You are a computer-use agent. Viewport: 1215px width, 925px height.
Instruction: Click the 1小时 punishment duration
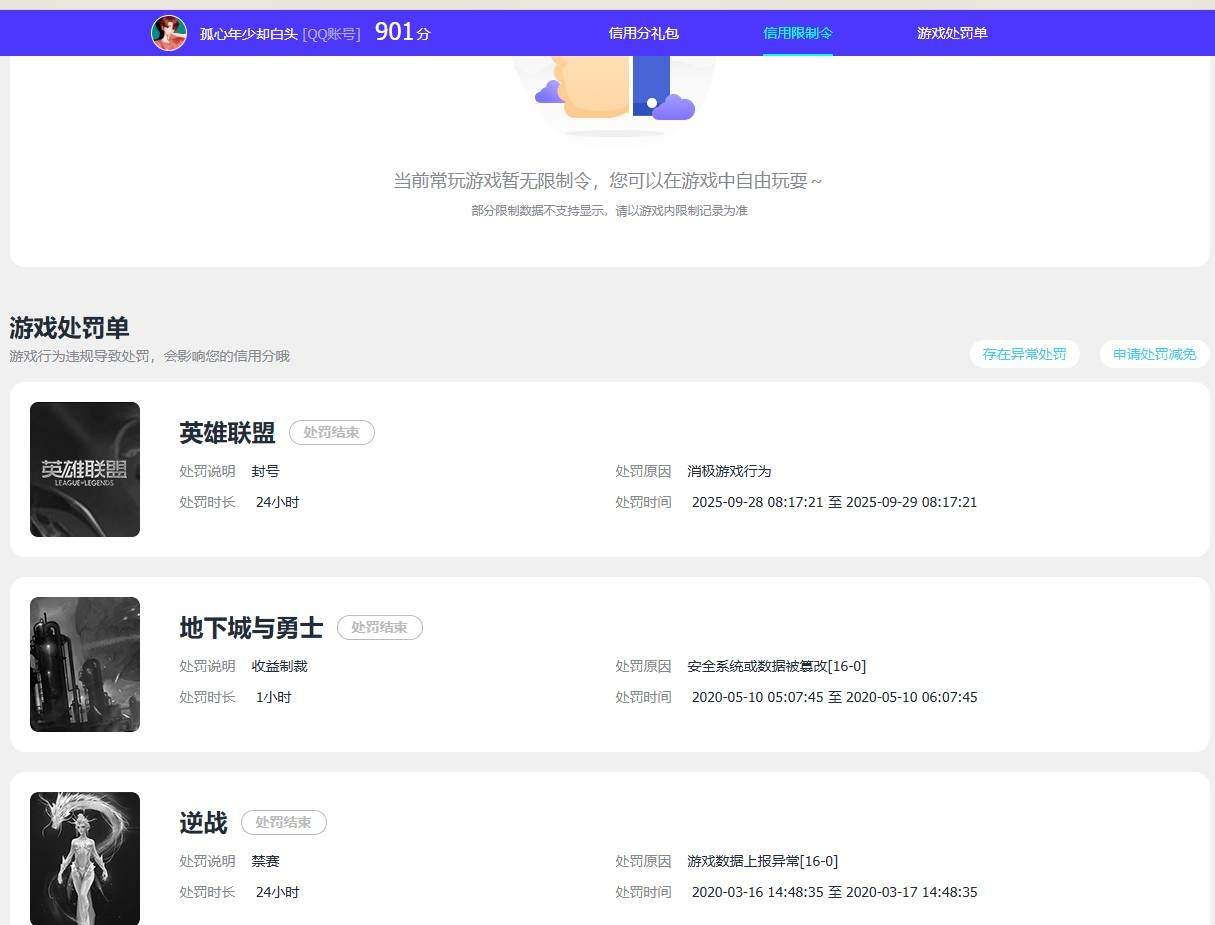273,697
